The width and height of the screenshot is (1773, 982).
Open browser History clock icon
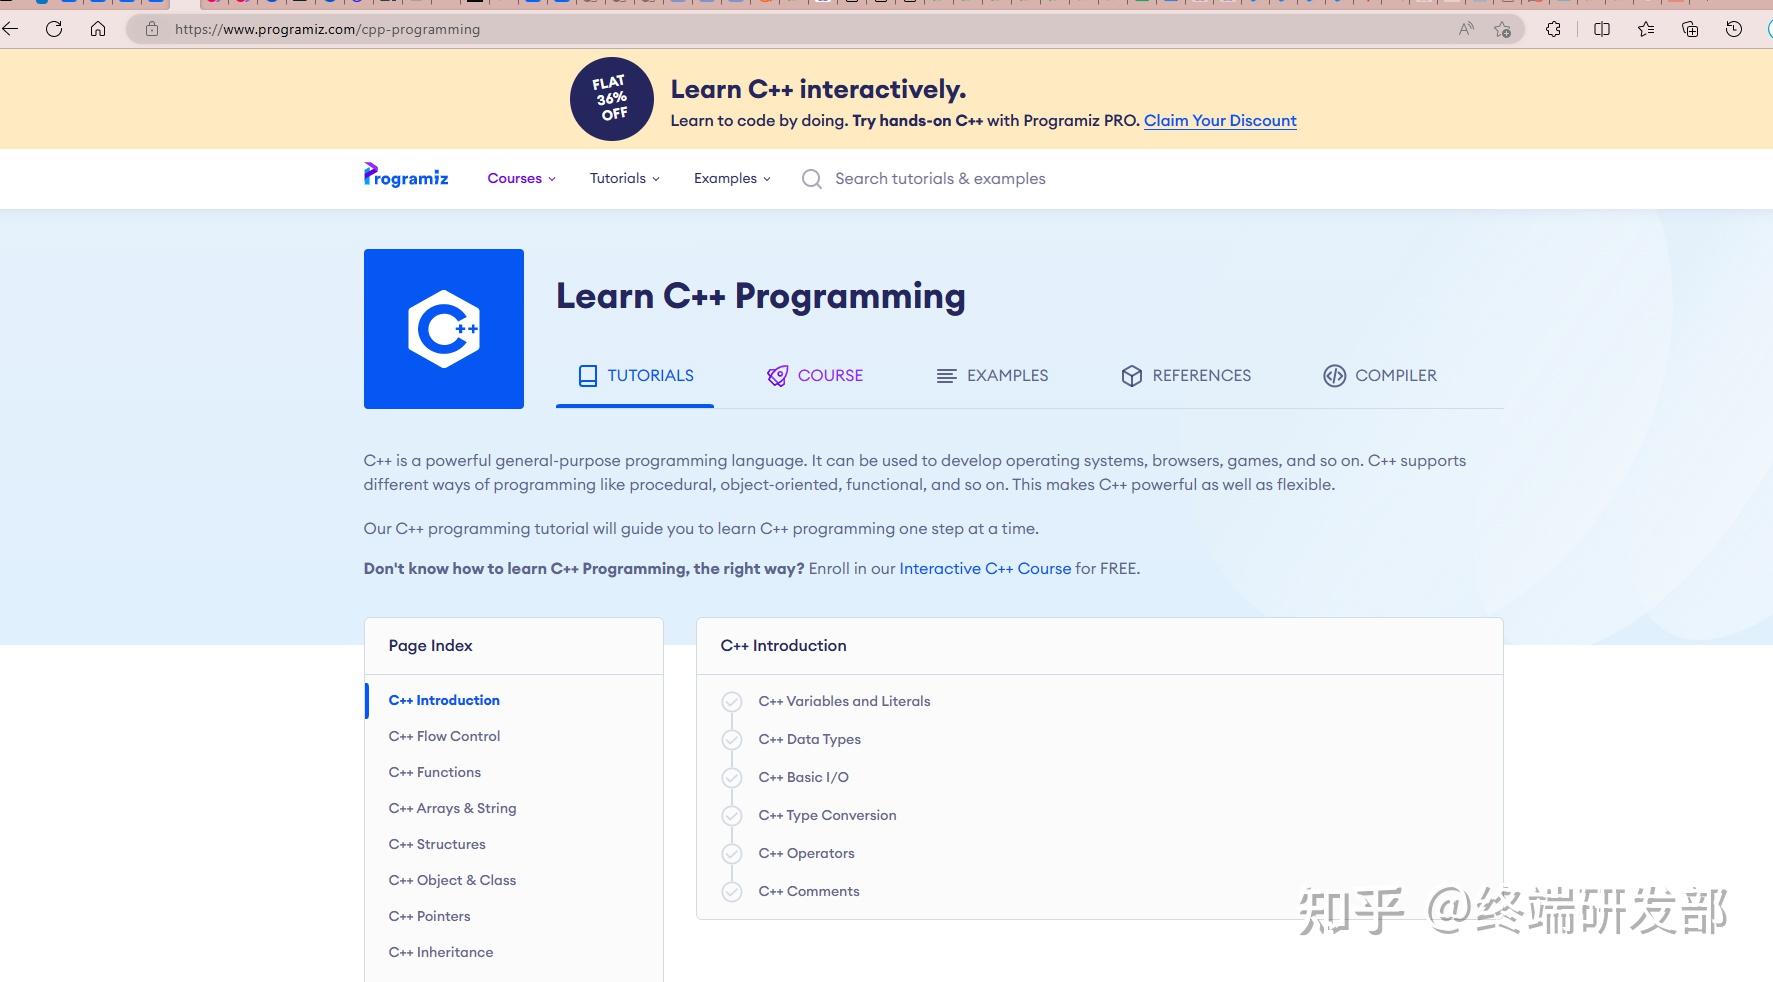coord(1734,29)
